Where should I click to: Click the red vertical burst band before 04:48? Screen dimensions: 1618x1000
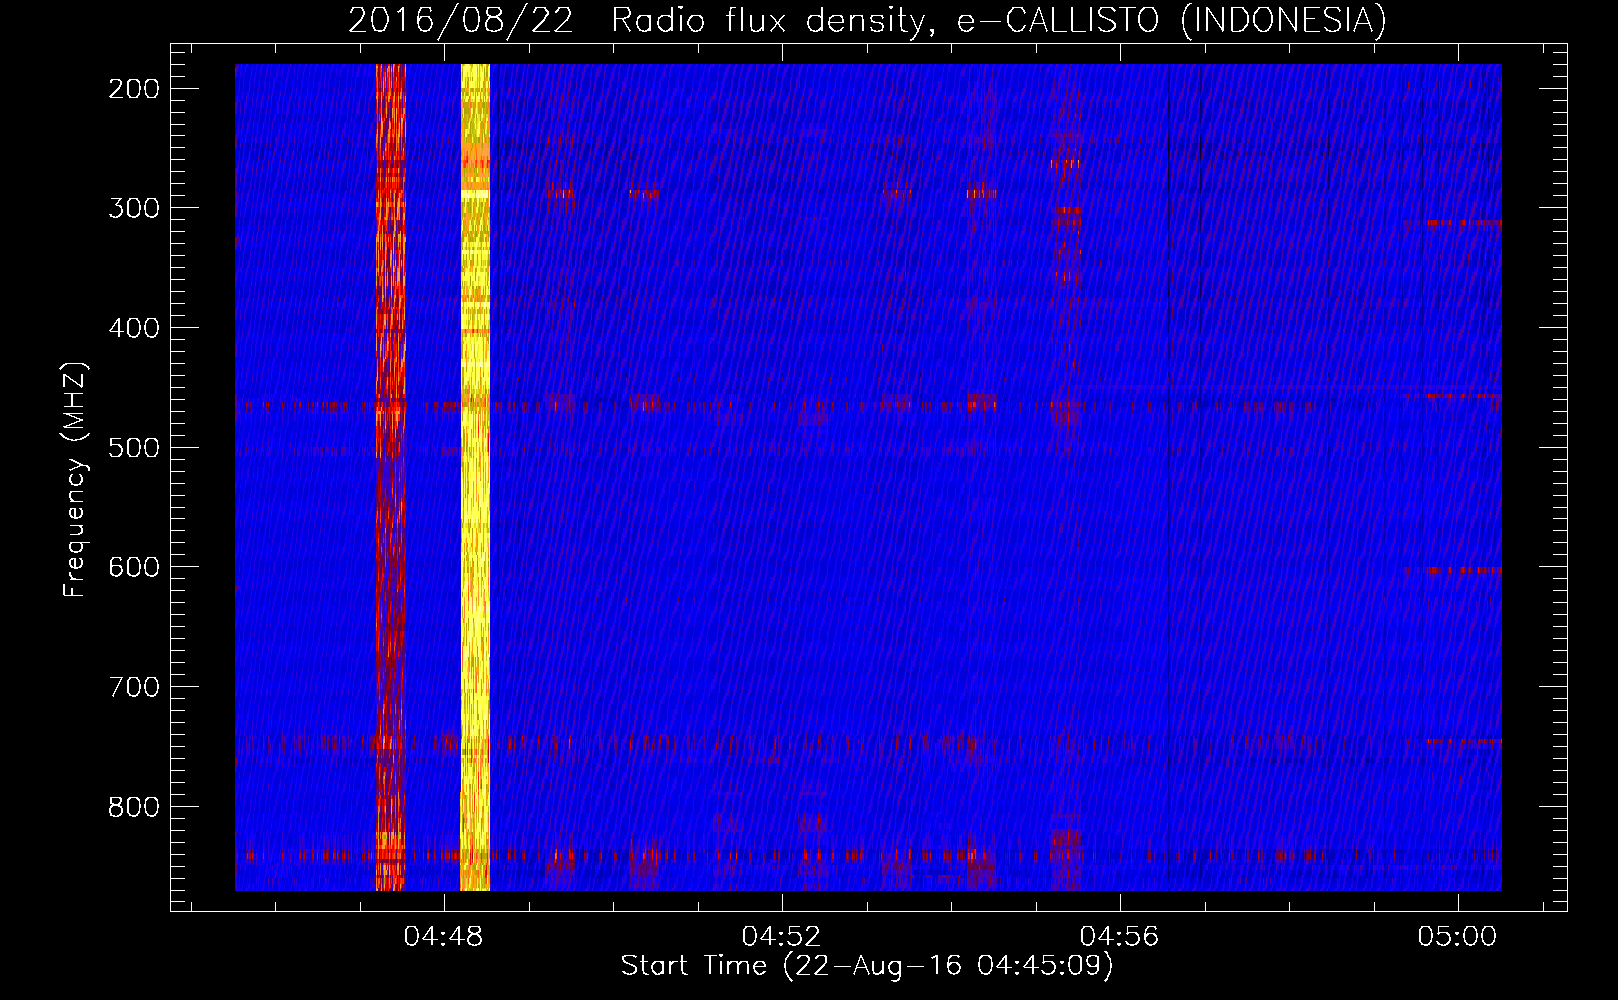390,477
